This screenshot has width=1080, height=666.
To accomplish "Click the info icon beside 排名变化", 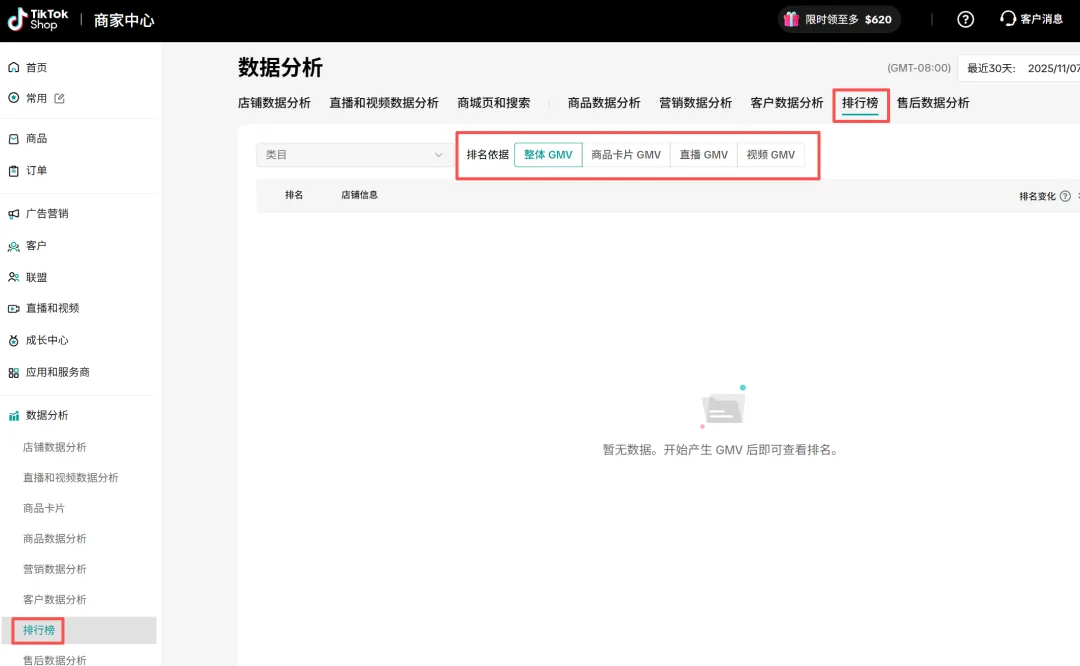I will (x=1065, y=196).
